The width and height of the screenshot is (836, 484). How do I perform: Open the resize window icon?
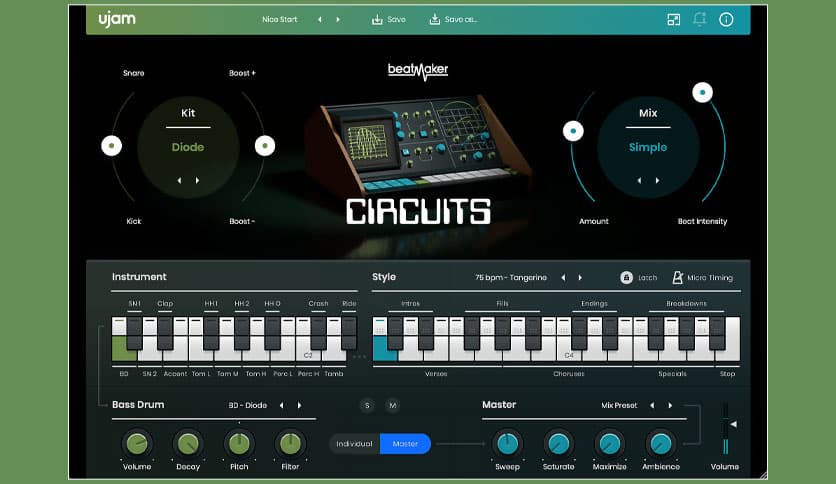674,20
